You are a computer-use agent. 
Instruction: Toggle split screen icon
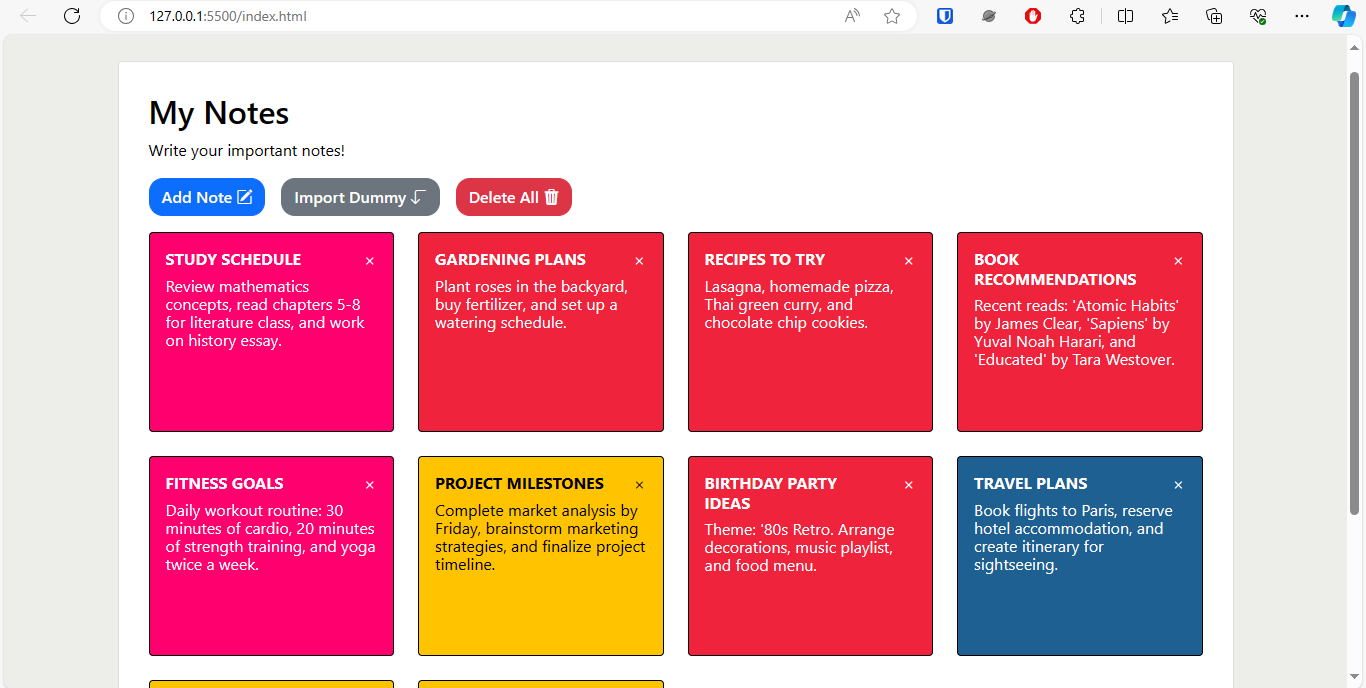pos(1125,16)
